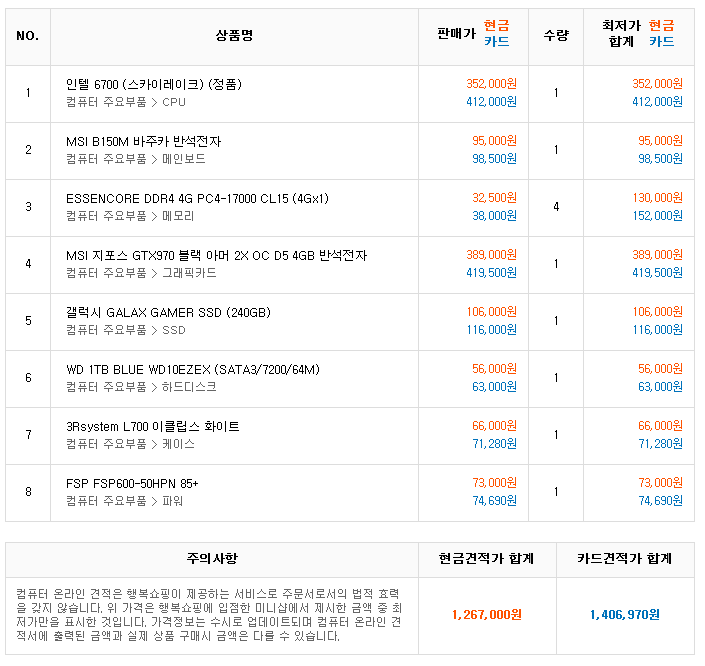Click row number 8 in NO. column

click(28, 492)
